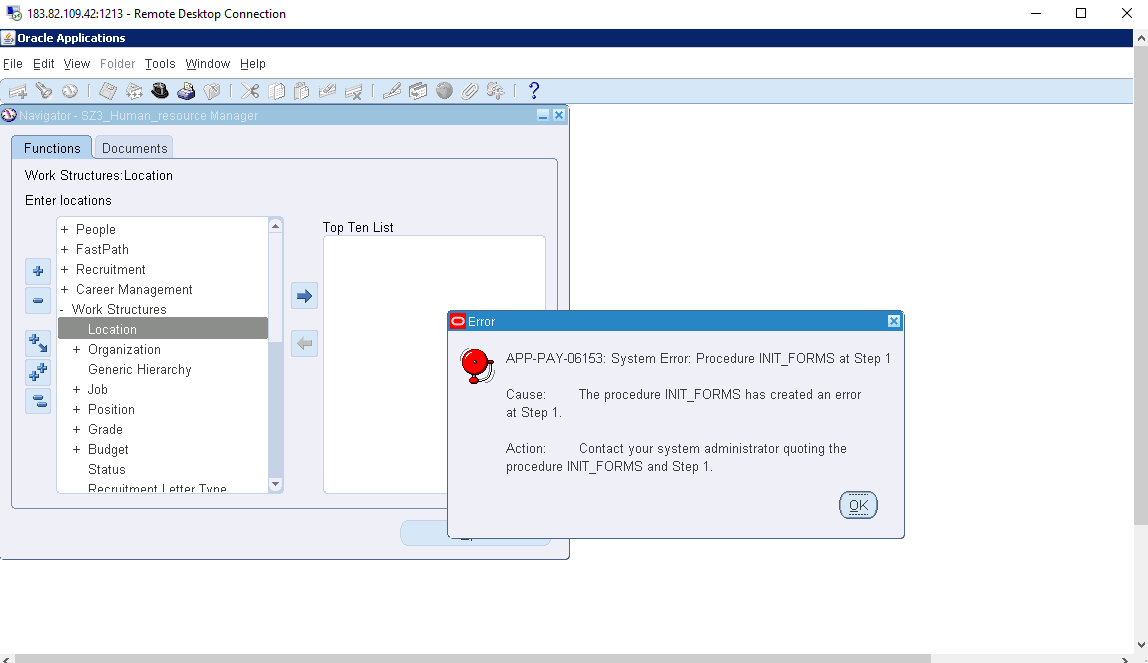1148x663 pixels.
Task: Remove from Top Ten List with left arrow
Action: click(305, 343)
